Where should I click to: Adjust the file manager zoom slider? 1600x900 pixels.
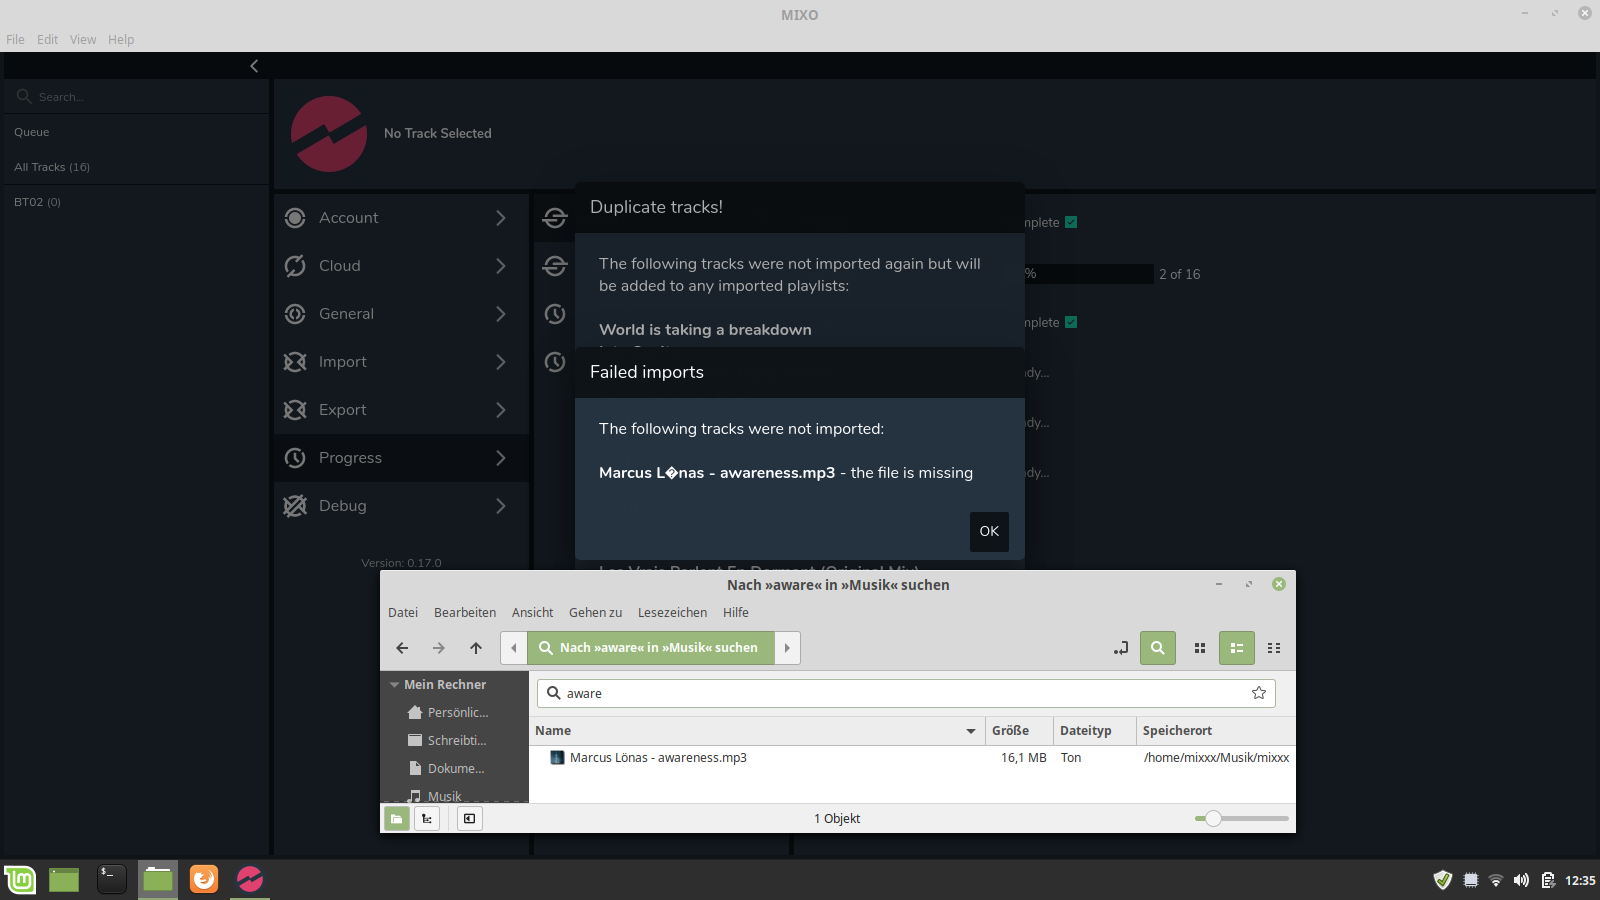(x=1213, y=819)
